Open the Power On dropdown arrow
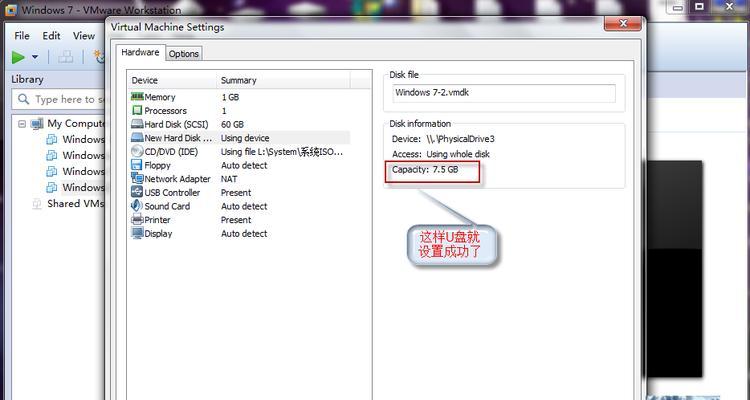This screenshot has width=750, height=400. pyautogui.click(x=35, y=57)
